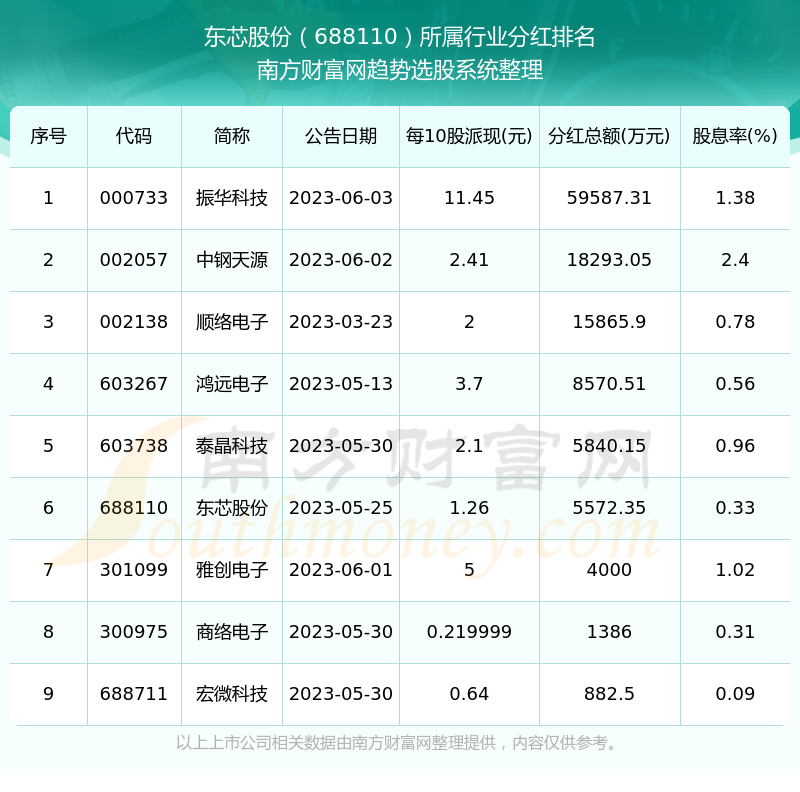Click the dividend yield '0.78'
Image resolution: width=800 pixels, height=792 pixels.
click(735, 322)
